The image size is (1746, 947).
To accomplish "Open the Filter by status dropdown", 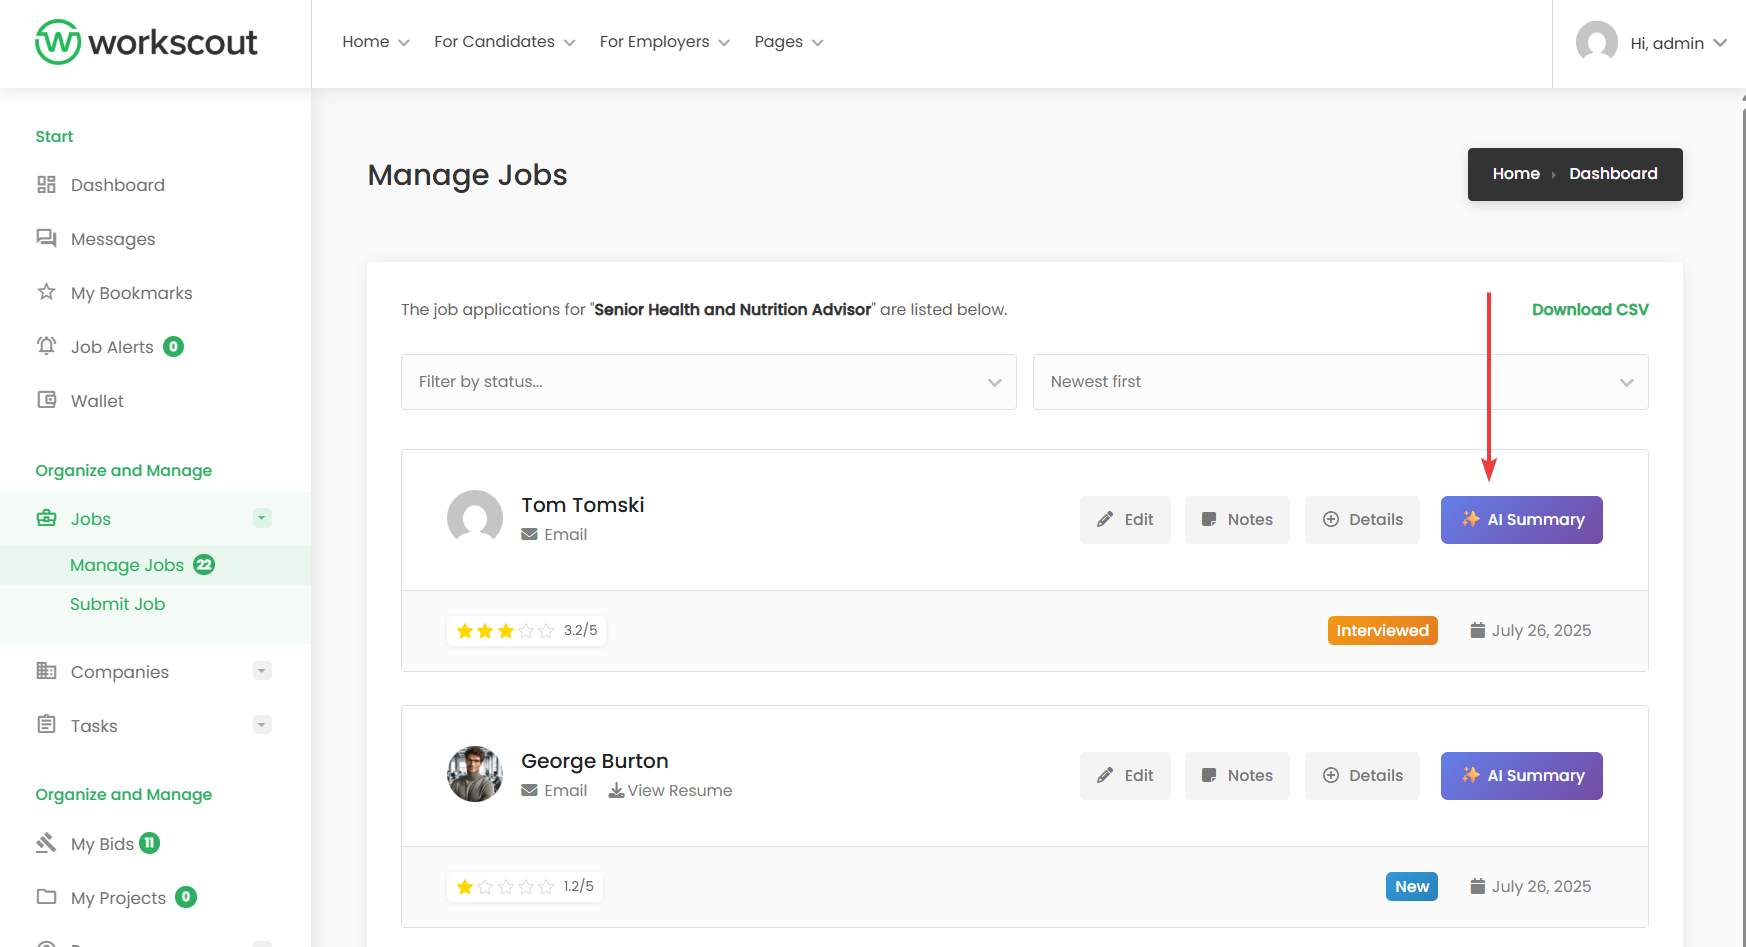I will tap(708, 382).
